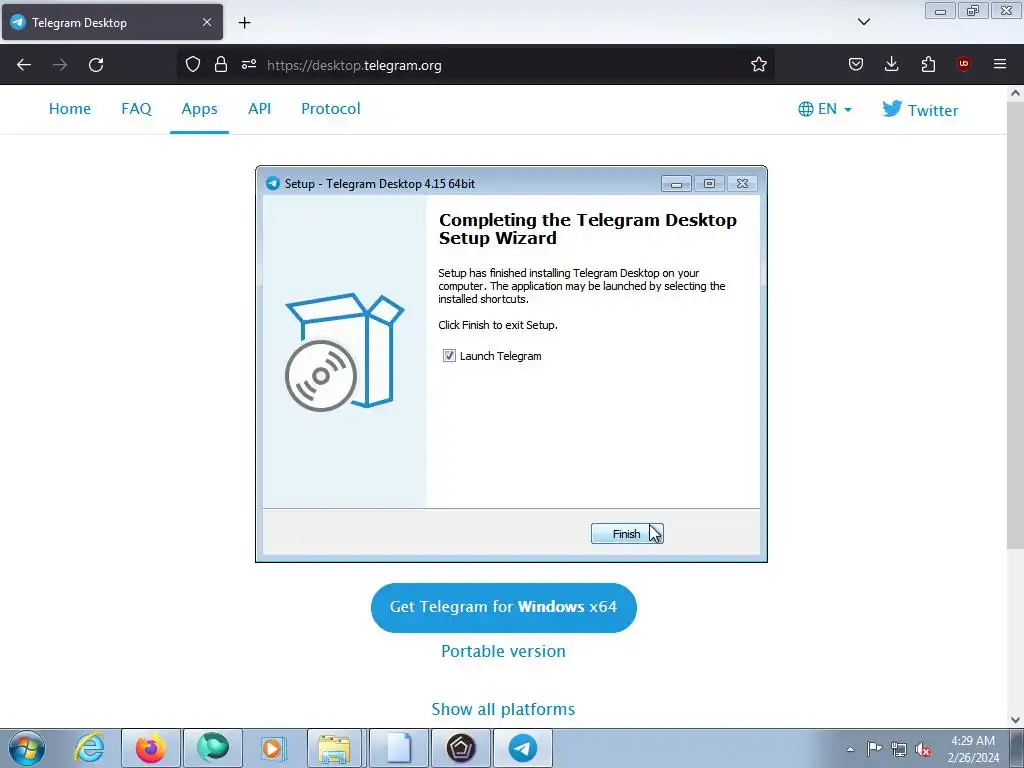The width and height of the screenshot is (1024, 768).
Task: Uncheck the Launch Telegram checkbox
Action: click(x=449, y=356)
